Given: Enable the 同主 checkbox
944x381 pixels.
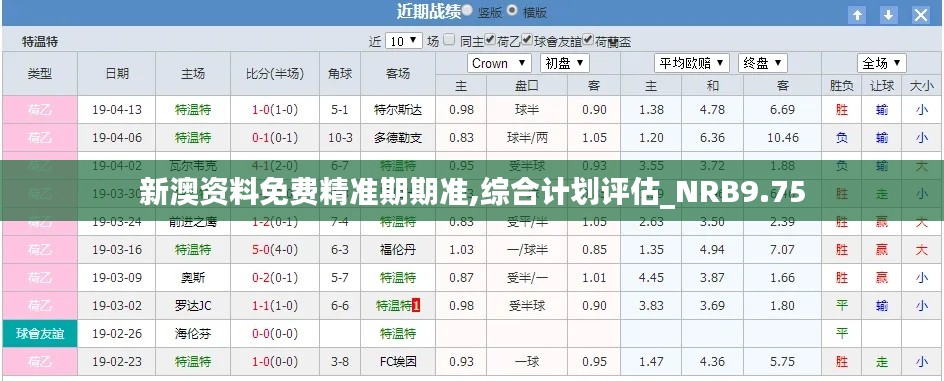Looking at the screenshot, I should point(449,40).
